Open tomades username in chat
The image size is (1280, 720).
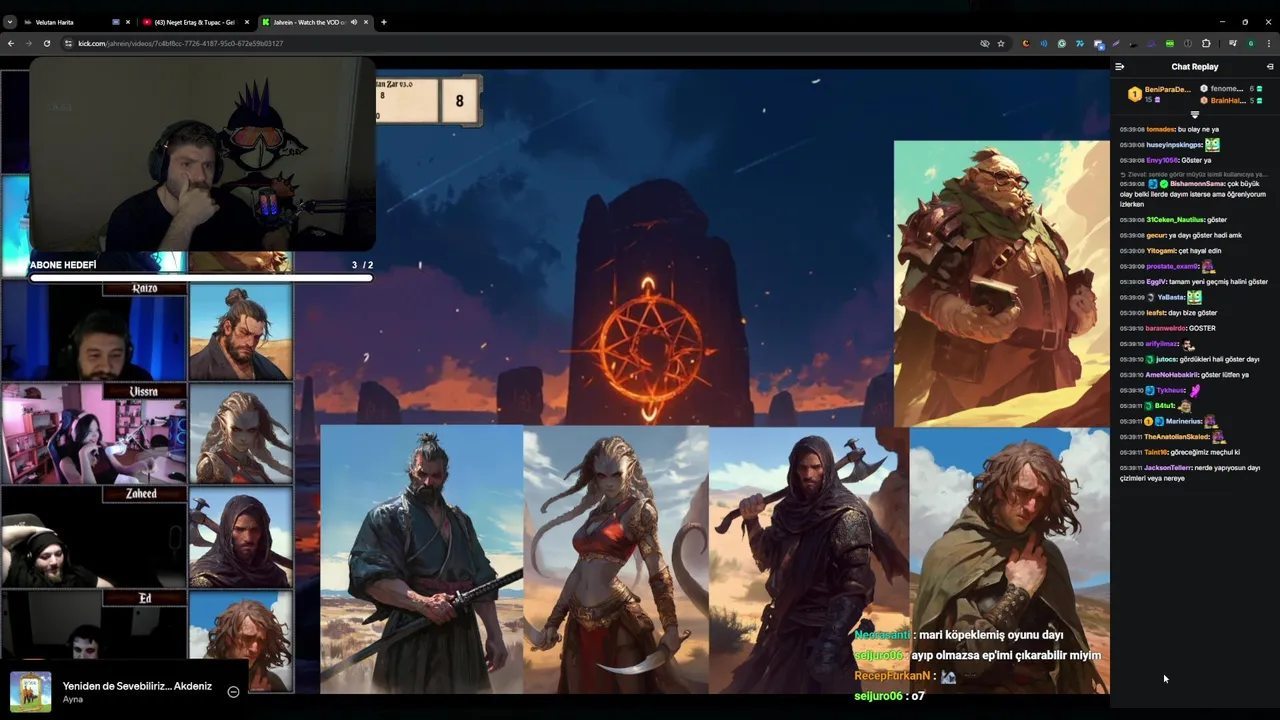coord(1160,129)
